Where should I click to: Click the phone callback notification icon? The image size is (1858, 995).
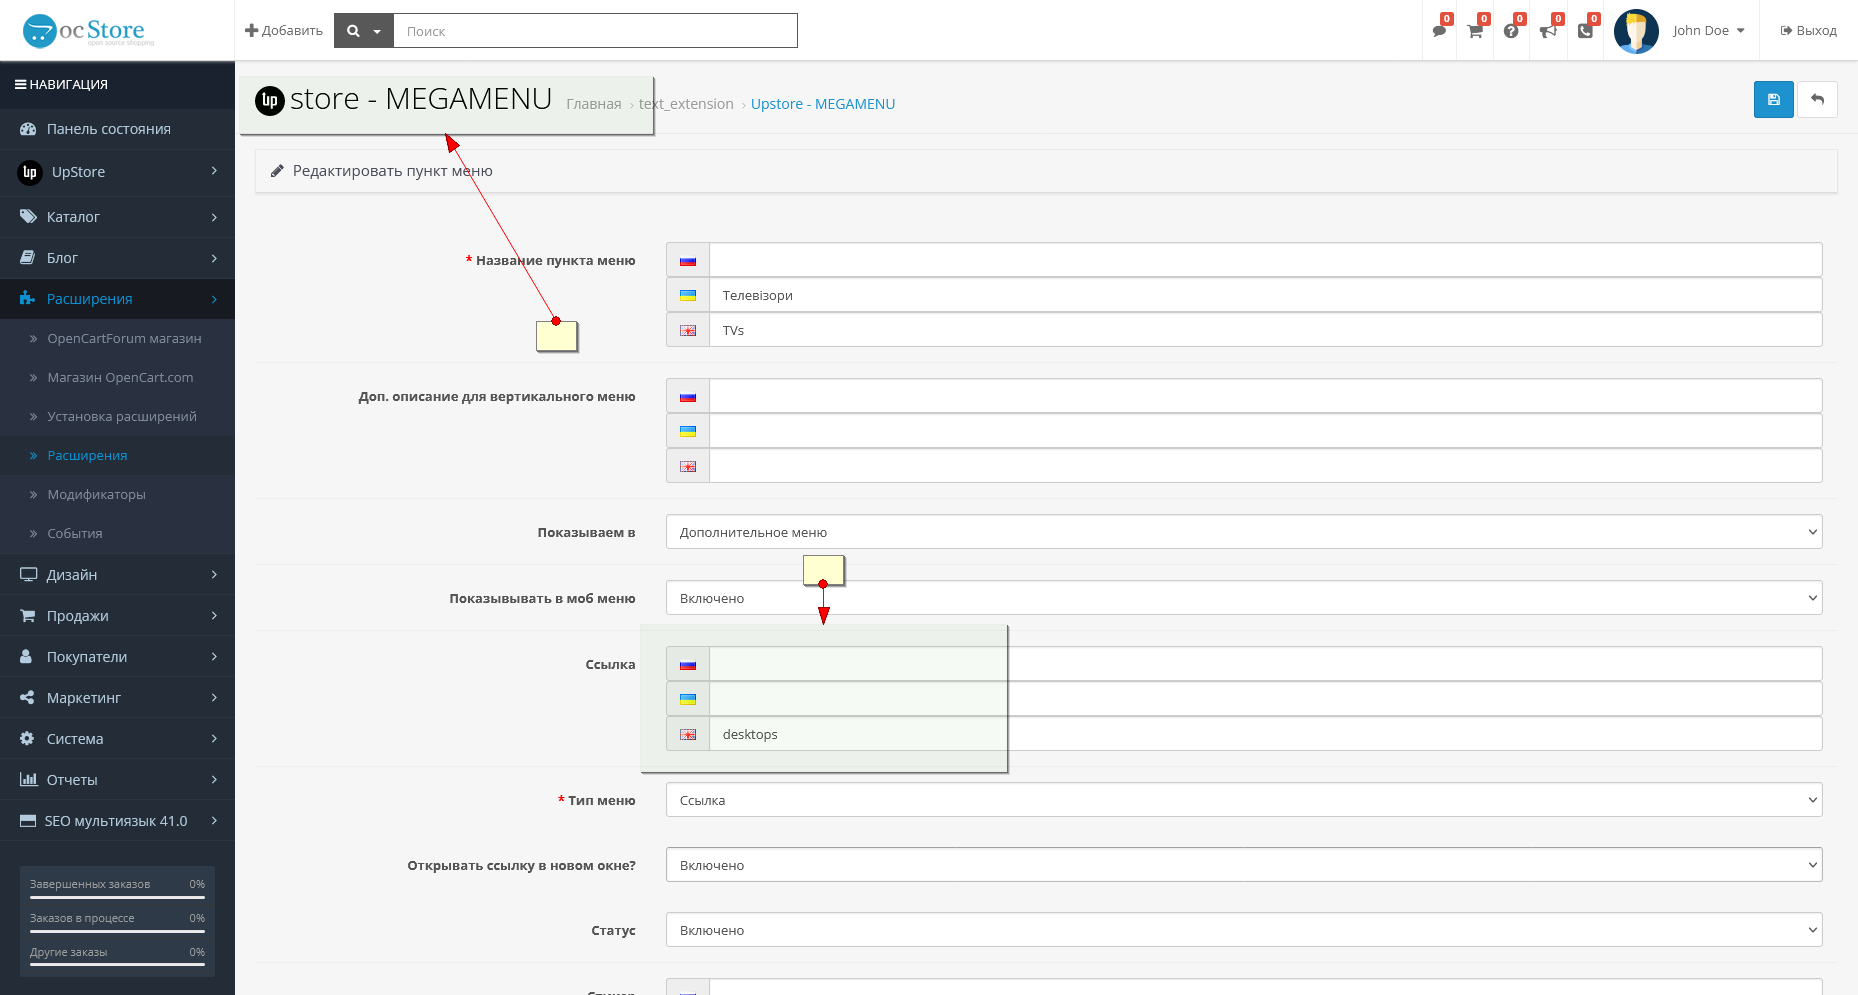tap(1585, 31)
